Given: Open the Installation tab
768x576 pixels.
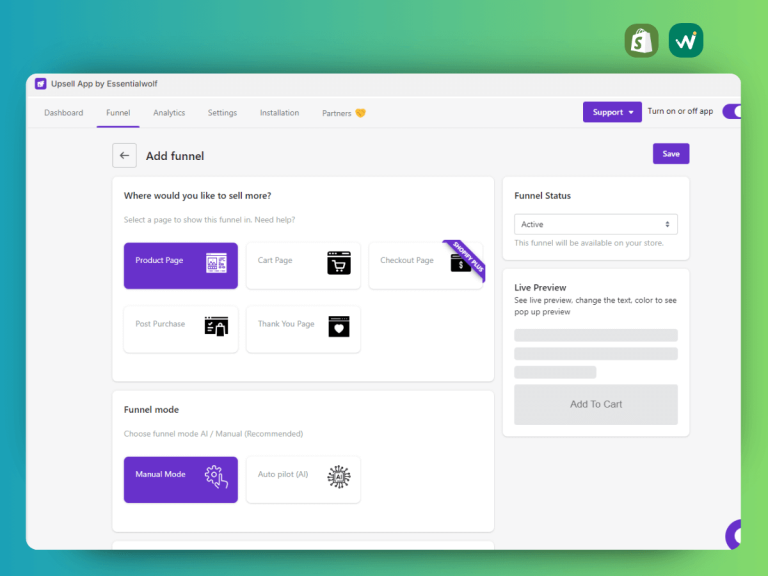Looking at the screenshot, I should [279, 113].
